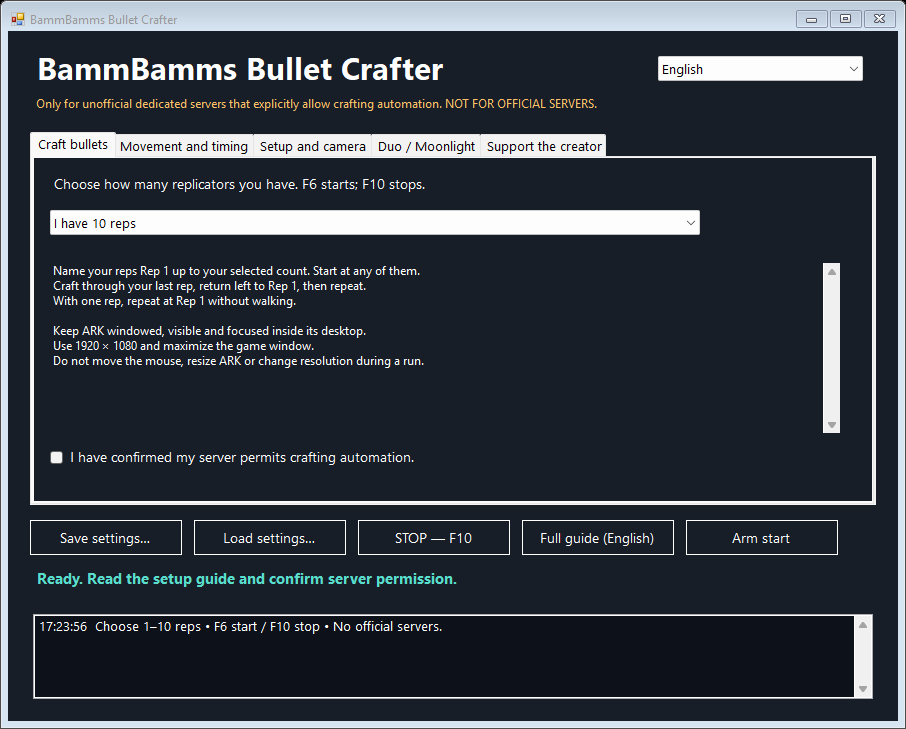Click the Save settings... button

pos(106,538)
